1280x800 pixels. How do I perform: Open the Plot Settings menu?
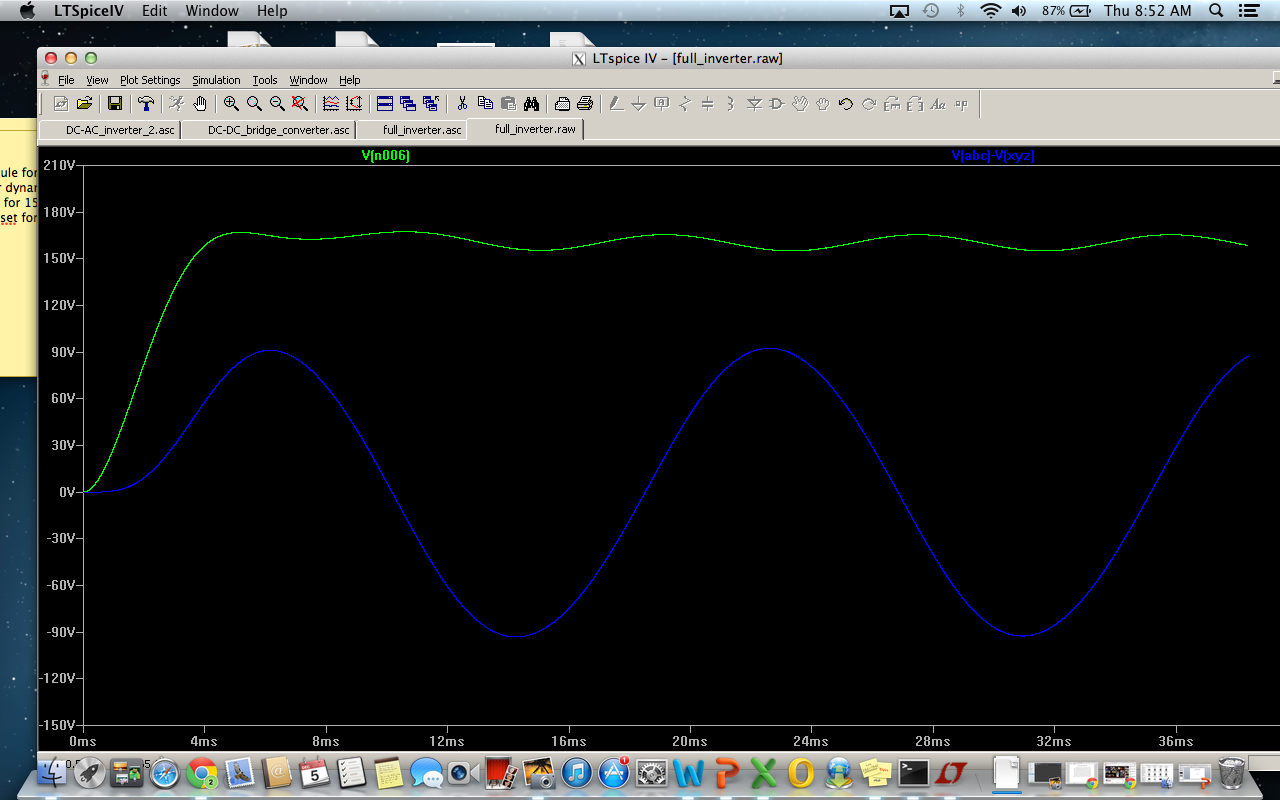coord(150,80)
